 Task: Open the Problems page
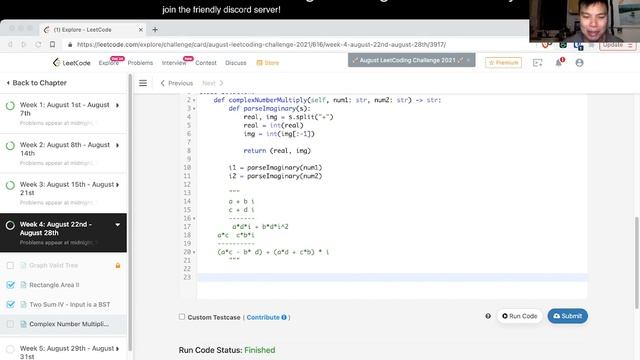140,63
